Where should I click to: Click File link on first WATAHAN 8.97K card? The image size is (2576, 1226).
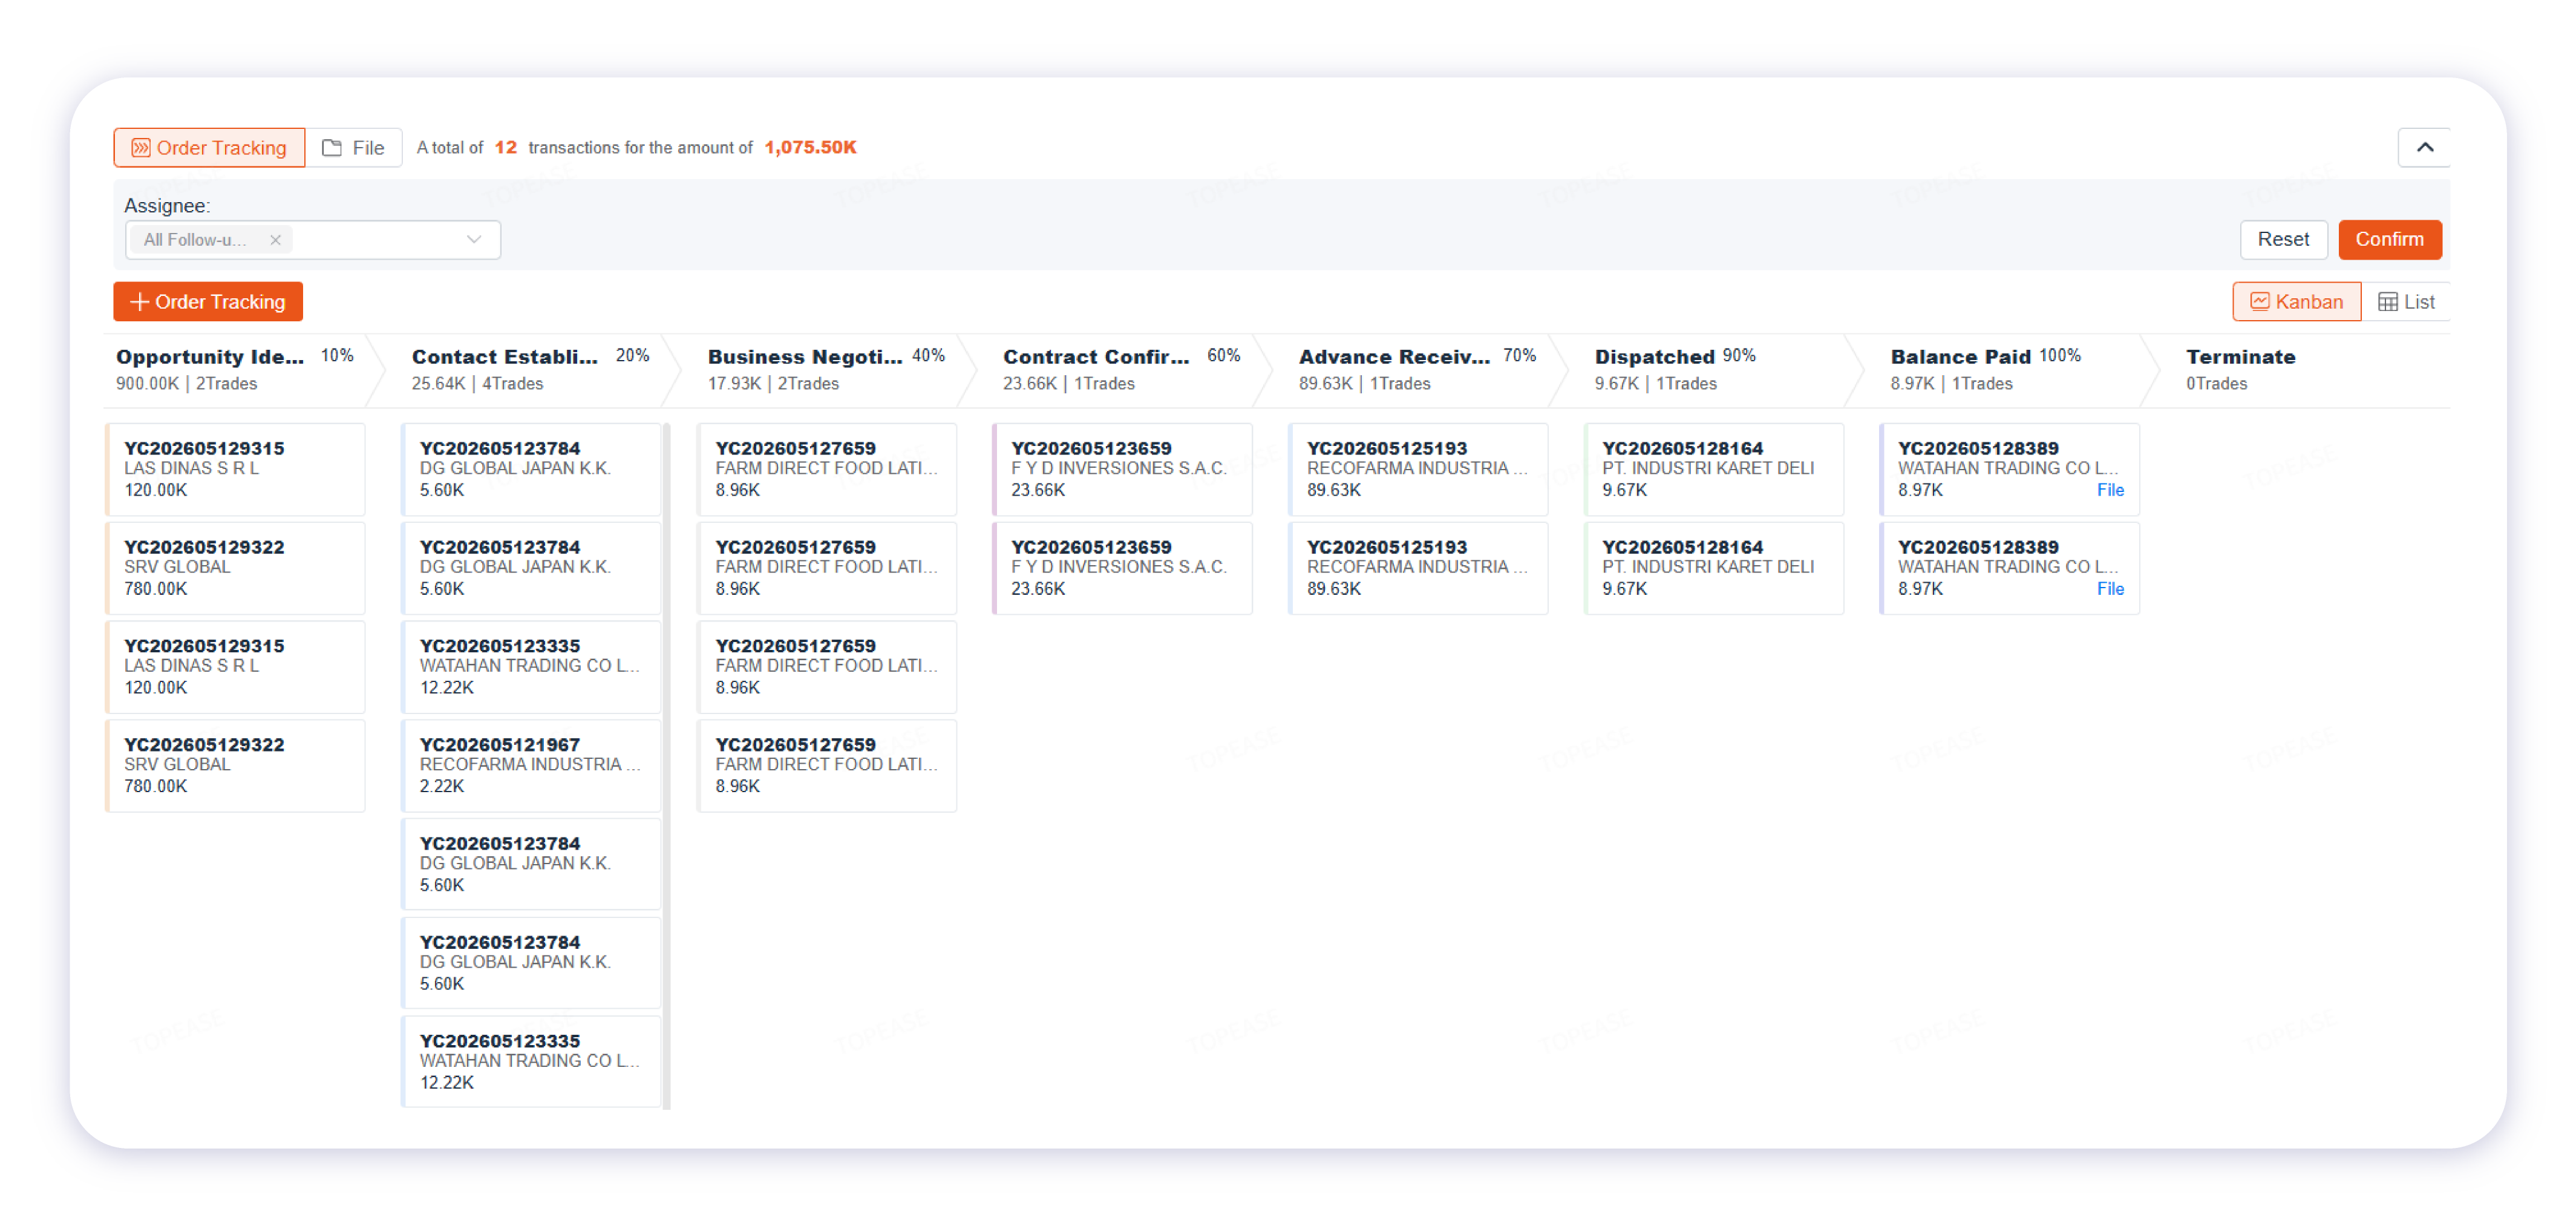2110,490
